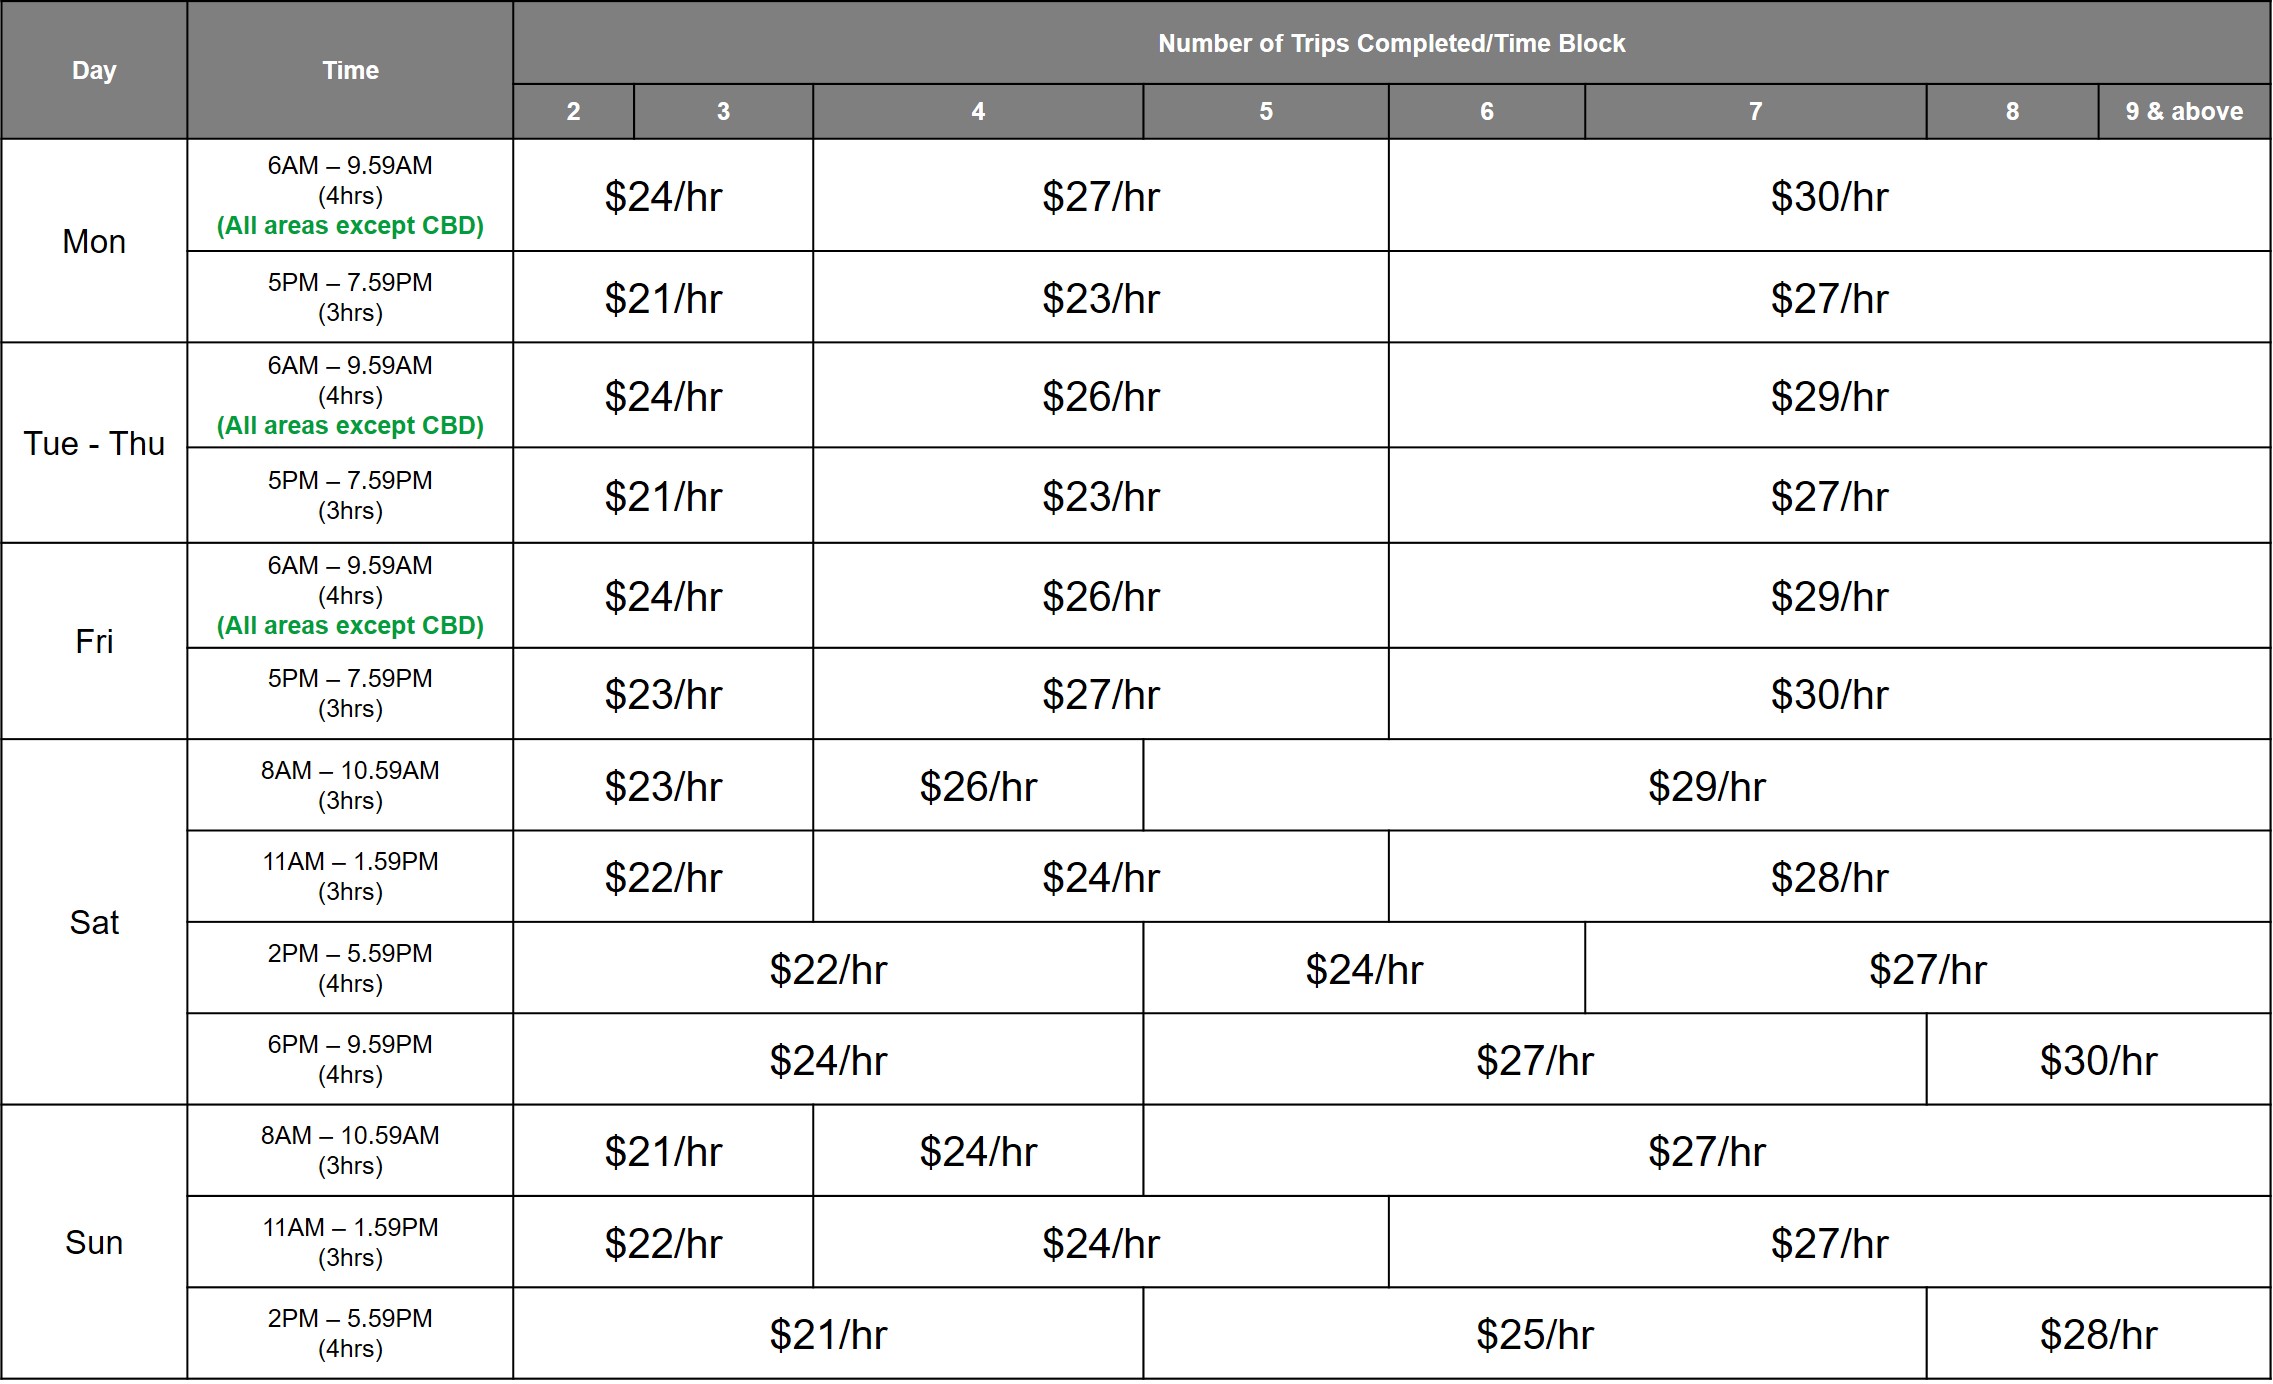Select the "Tue - Thu" day cell
This screenshot has width=2273, height=1384.
tap(94, 443)
